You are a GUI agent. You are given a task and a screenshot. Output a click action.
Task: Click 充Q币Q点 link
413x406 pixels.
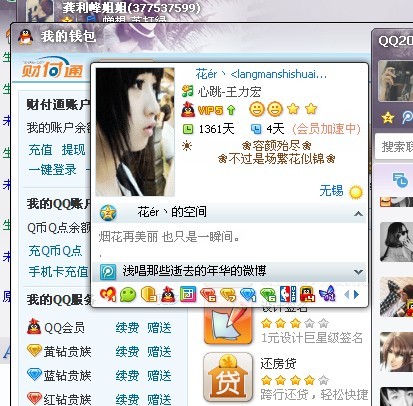[x=55, y=251]
